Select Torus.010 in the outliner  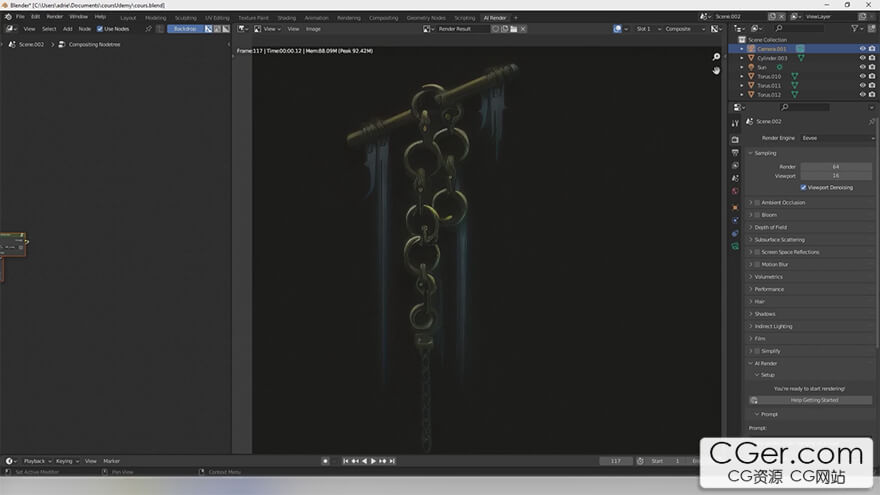pos(769,76)
